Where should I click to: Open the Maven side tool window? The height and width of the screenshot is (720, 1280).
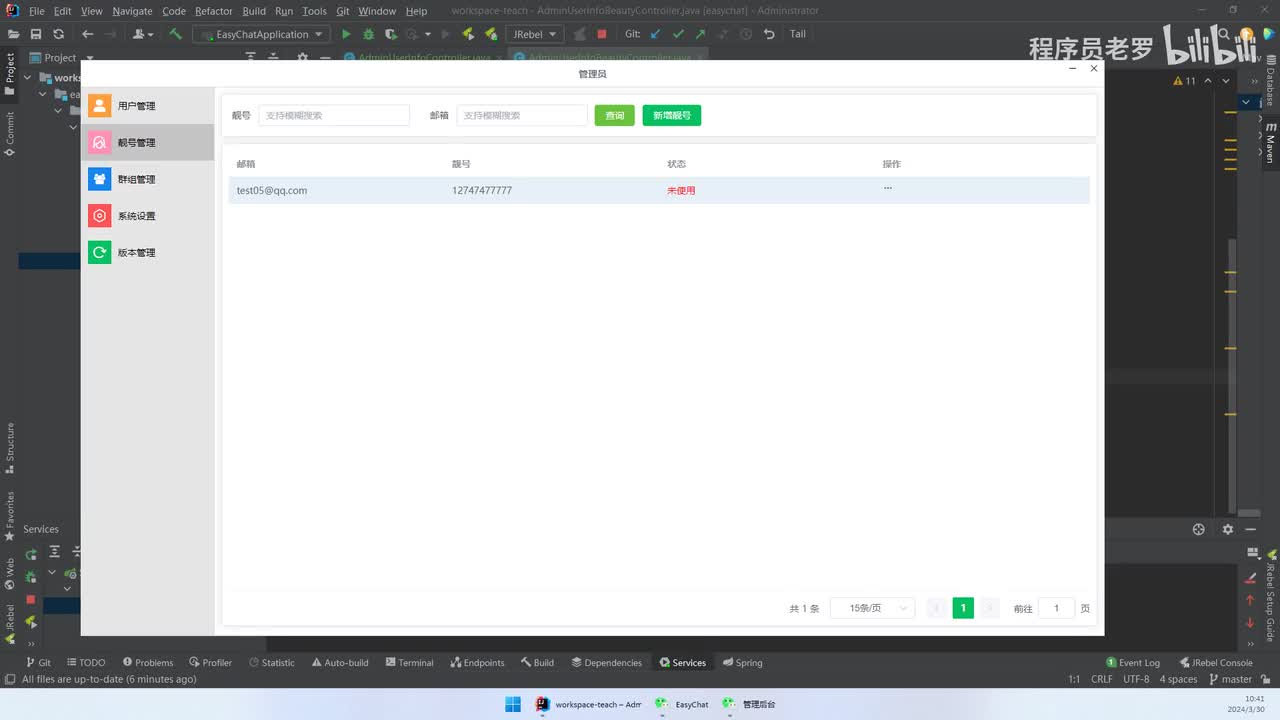[1270, 142]
